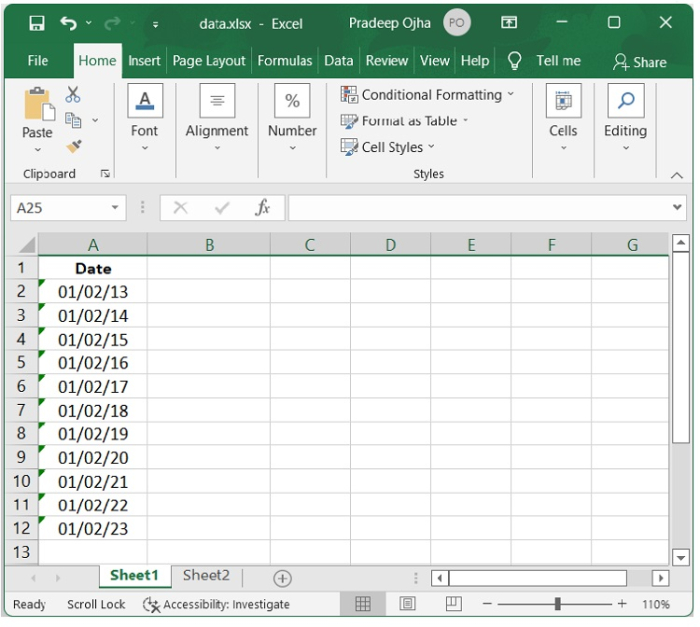Open the View tab
The width and height of the screenshot is (700, 627).
434,61
